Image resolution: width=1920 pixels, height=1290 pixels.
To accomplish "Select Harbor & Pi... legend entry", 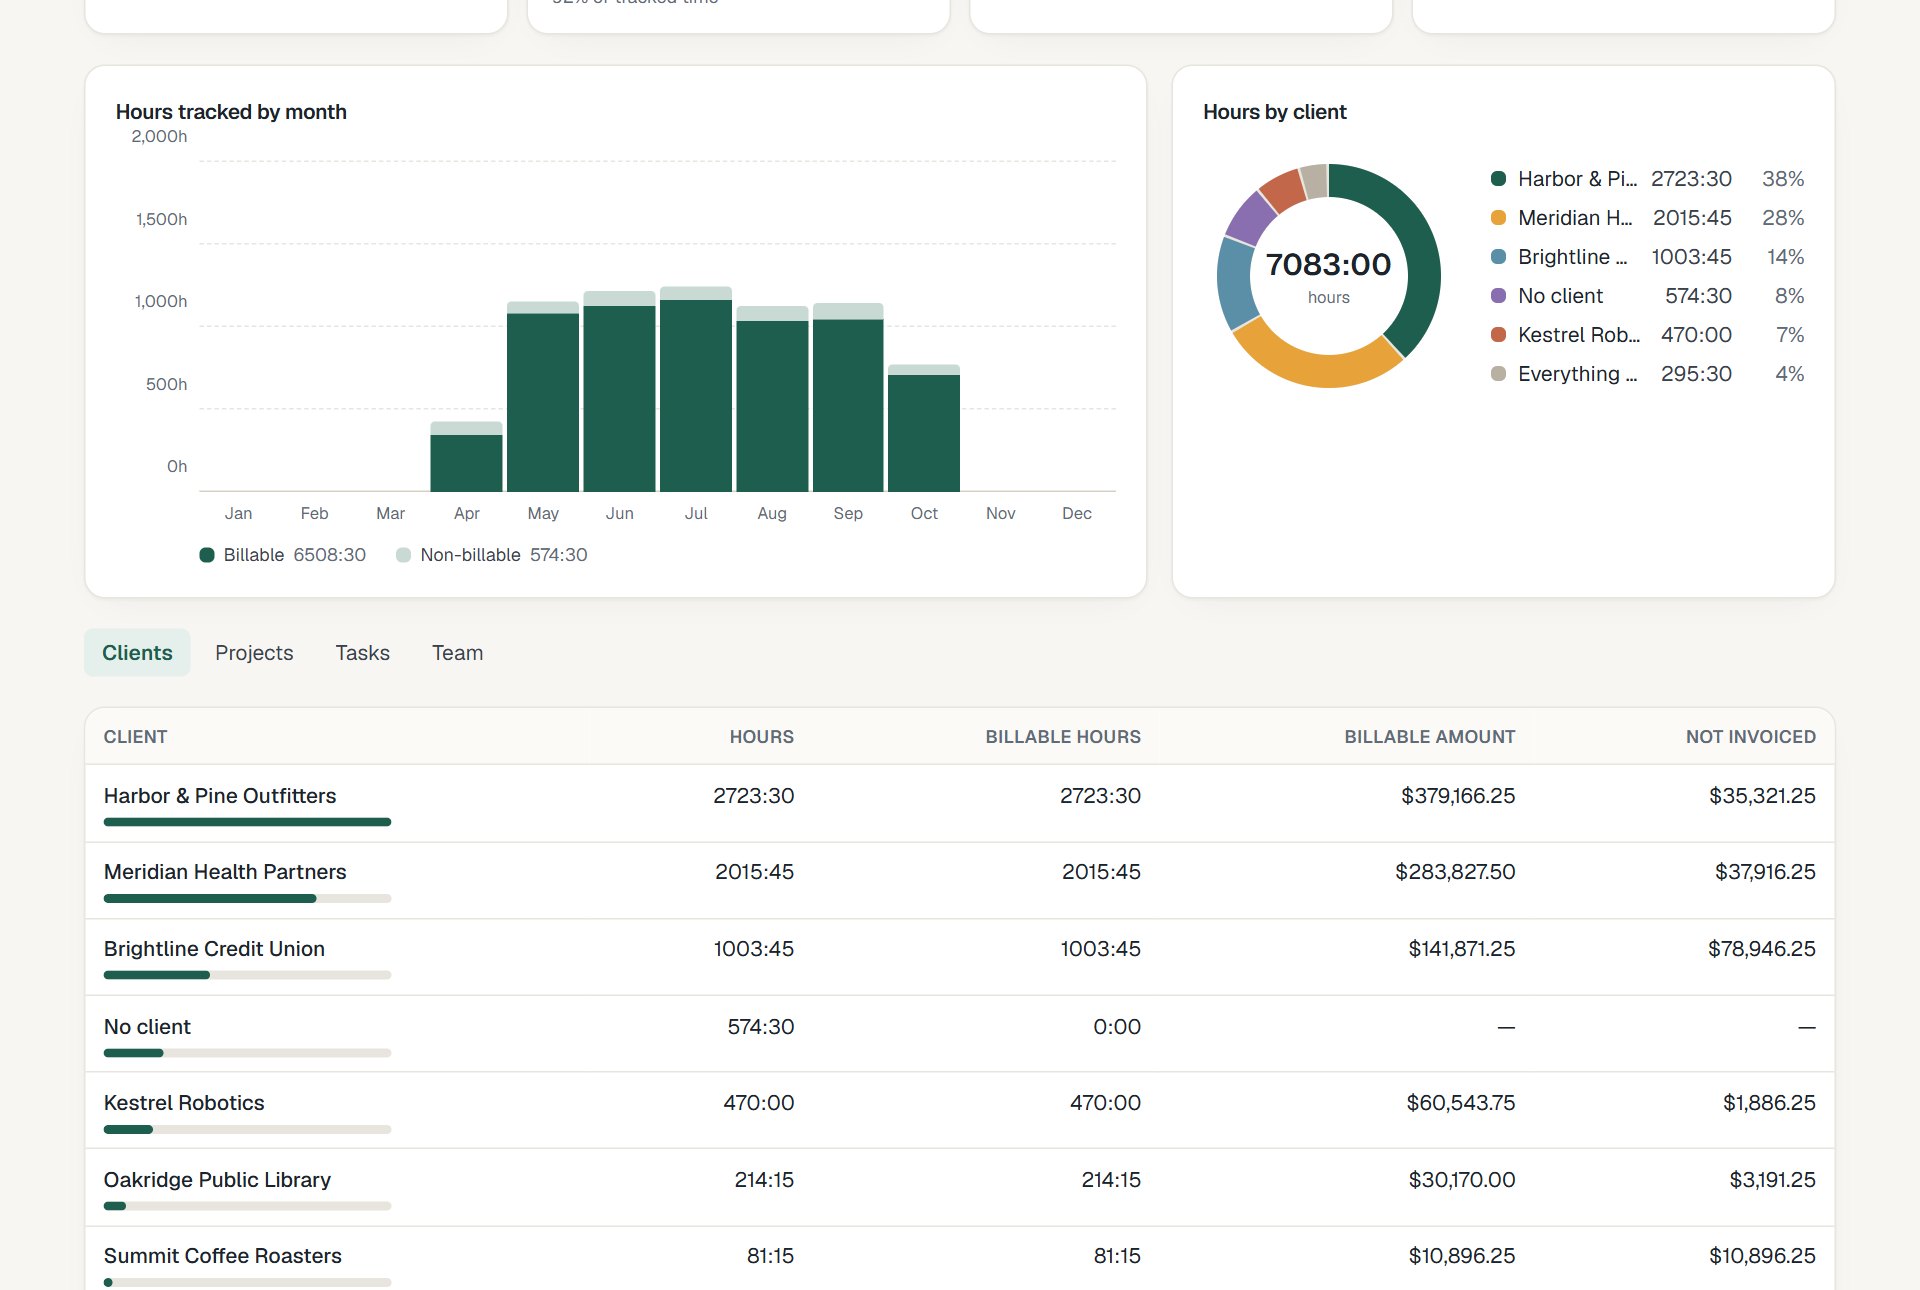I will 1647,179.
